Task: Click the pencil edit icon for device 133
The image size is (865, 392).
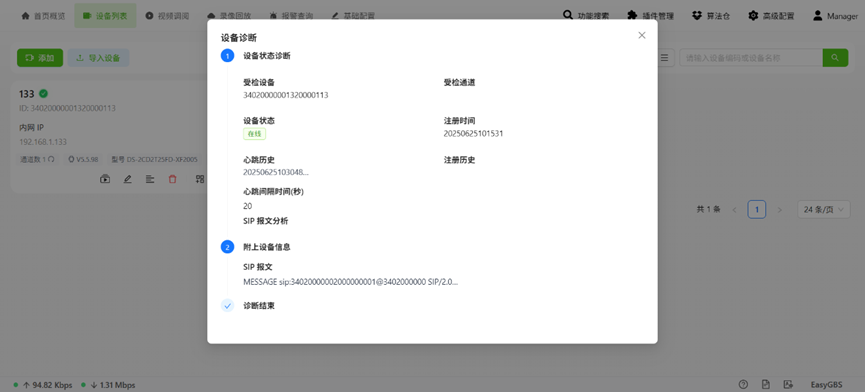Action: tap(127, 179)
